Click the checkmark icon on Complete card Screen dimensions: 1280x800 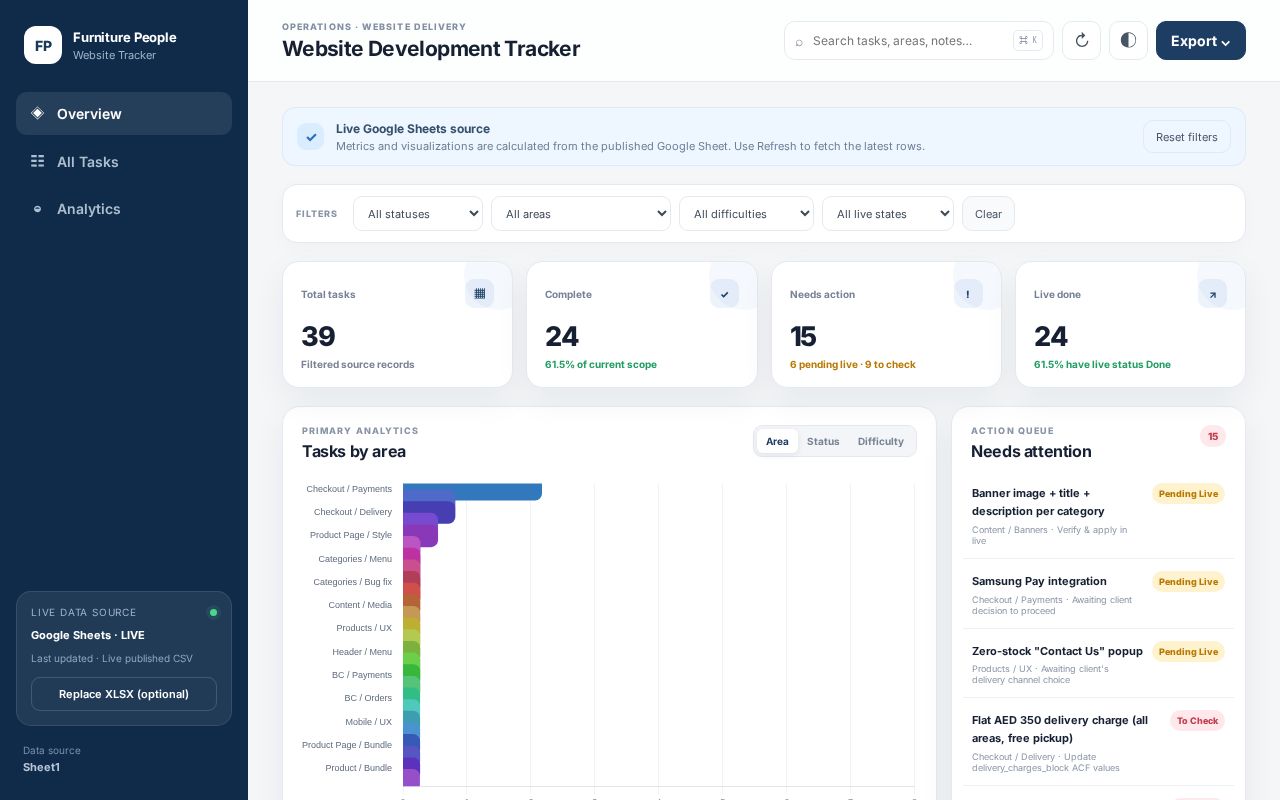(x=724, y=294)
